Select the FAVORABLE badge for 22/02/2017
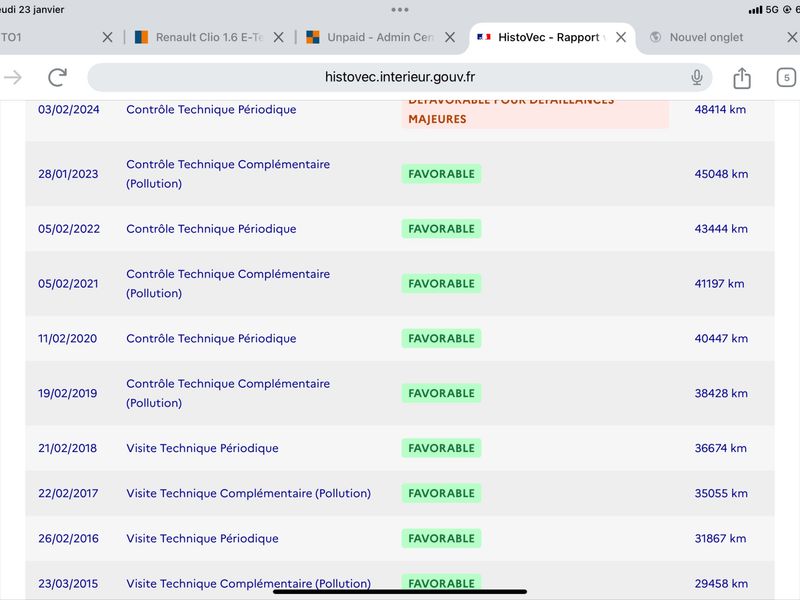The image size is (800, 600). pyautogui.click(x=441, y=493)
